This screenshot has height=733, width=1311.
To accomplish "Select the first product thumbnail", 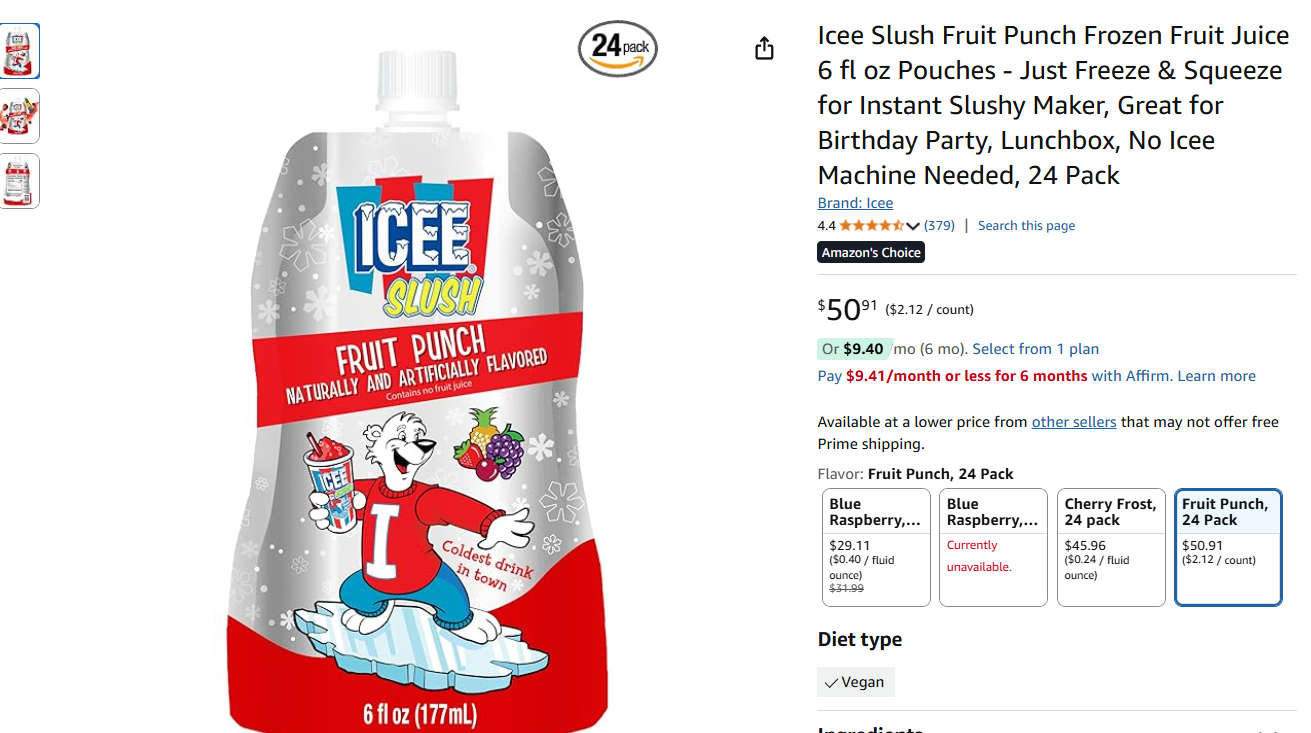I will click(x=19, y=51).
